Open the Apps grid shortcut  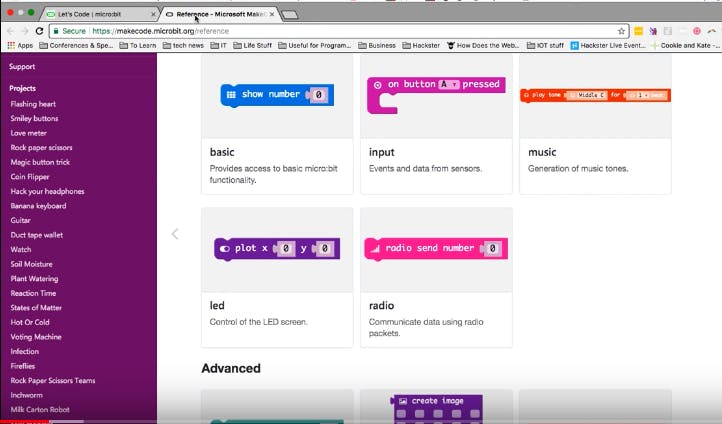[21, 45]
